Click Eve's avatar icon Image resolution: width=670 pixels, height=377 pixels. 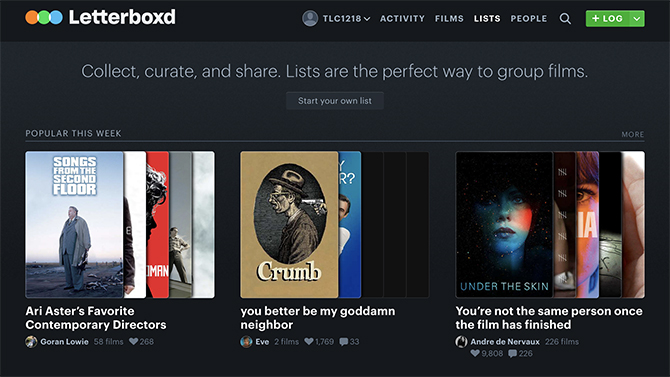(246, 342)
